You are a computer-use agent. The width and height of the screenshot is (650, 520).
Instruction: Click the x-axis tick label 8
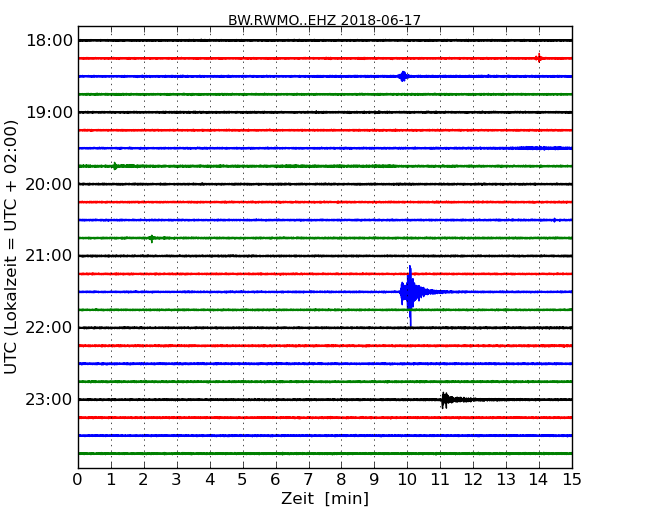341,480
